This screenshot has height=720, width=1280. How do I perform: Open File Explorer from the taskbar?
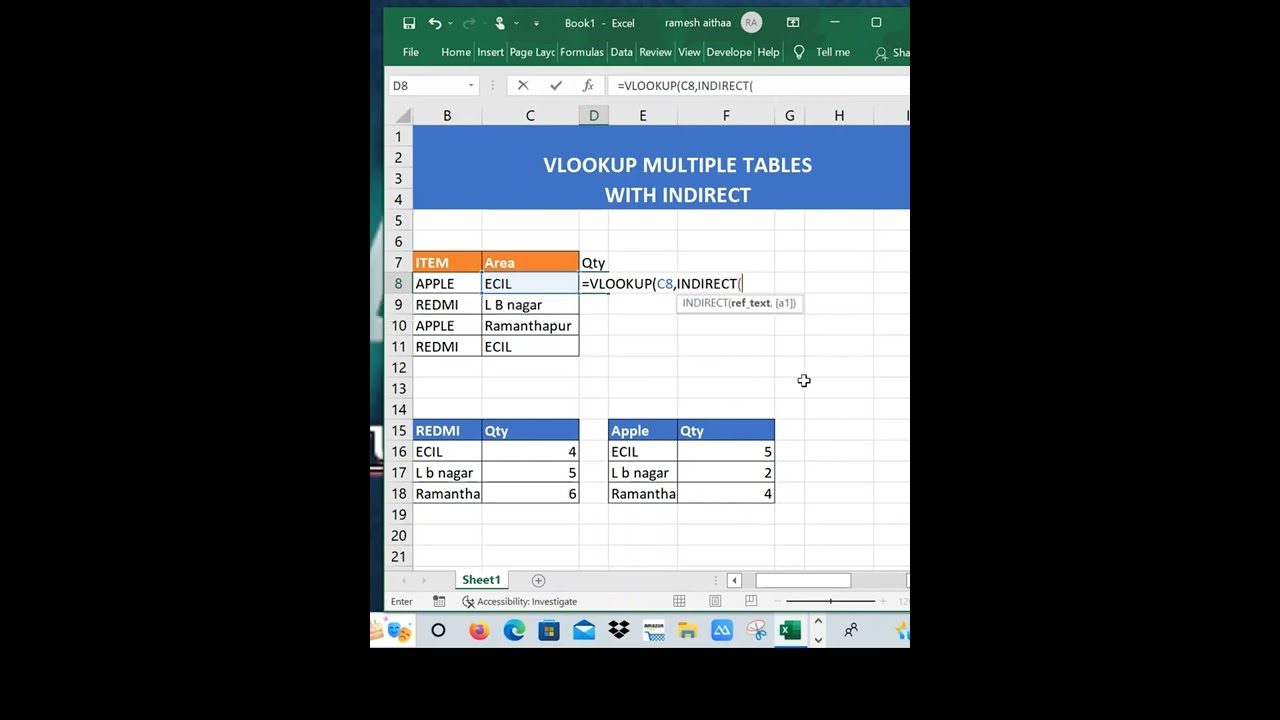point(687,630)
